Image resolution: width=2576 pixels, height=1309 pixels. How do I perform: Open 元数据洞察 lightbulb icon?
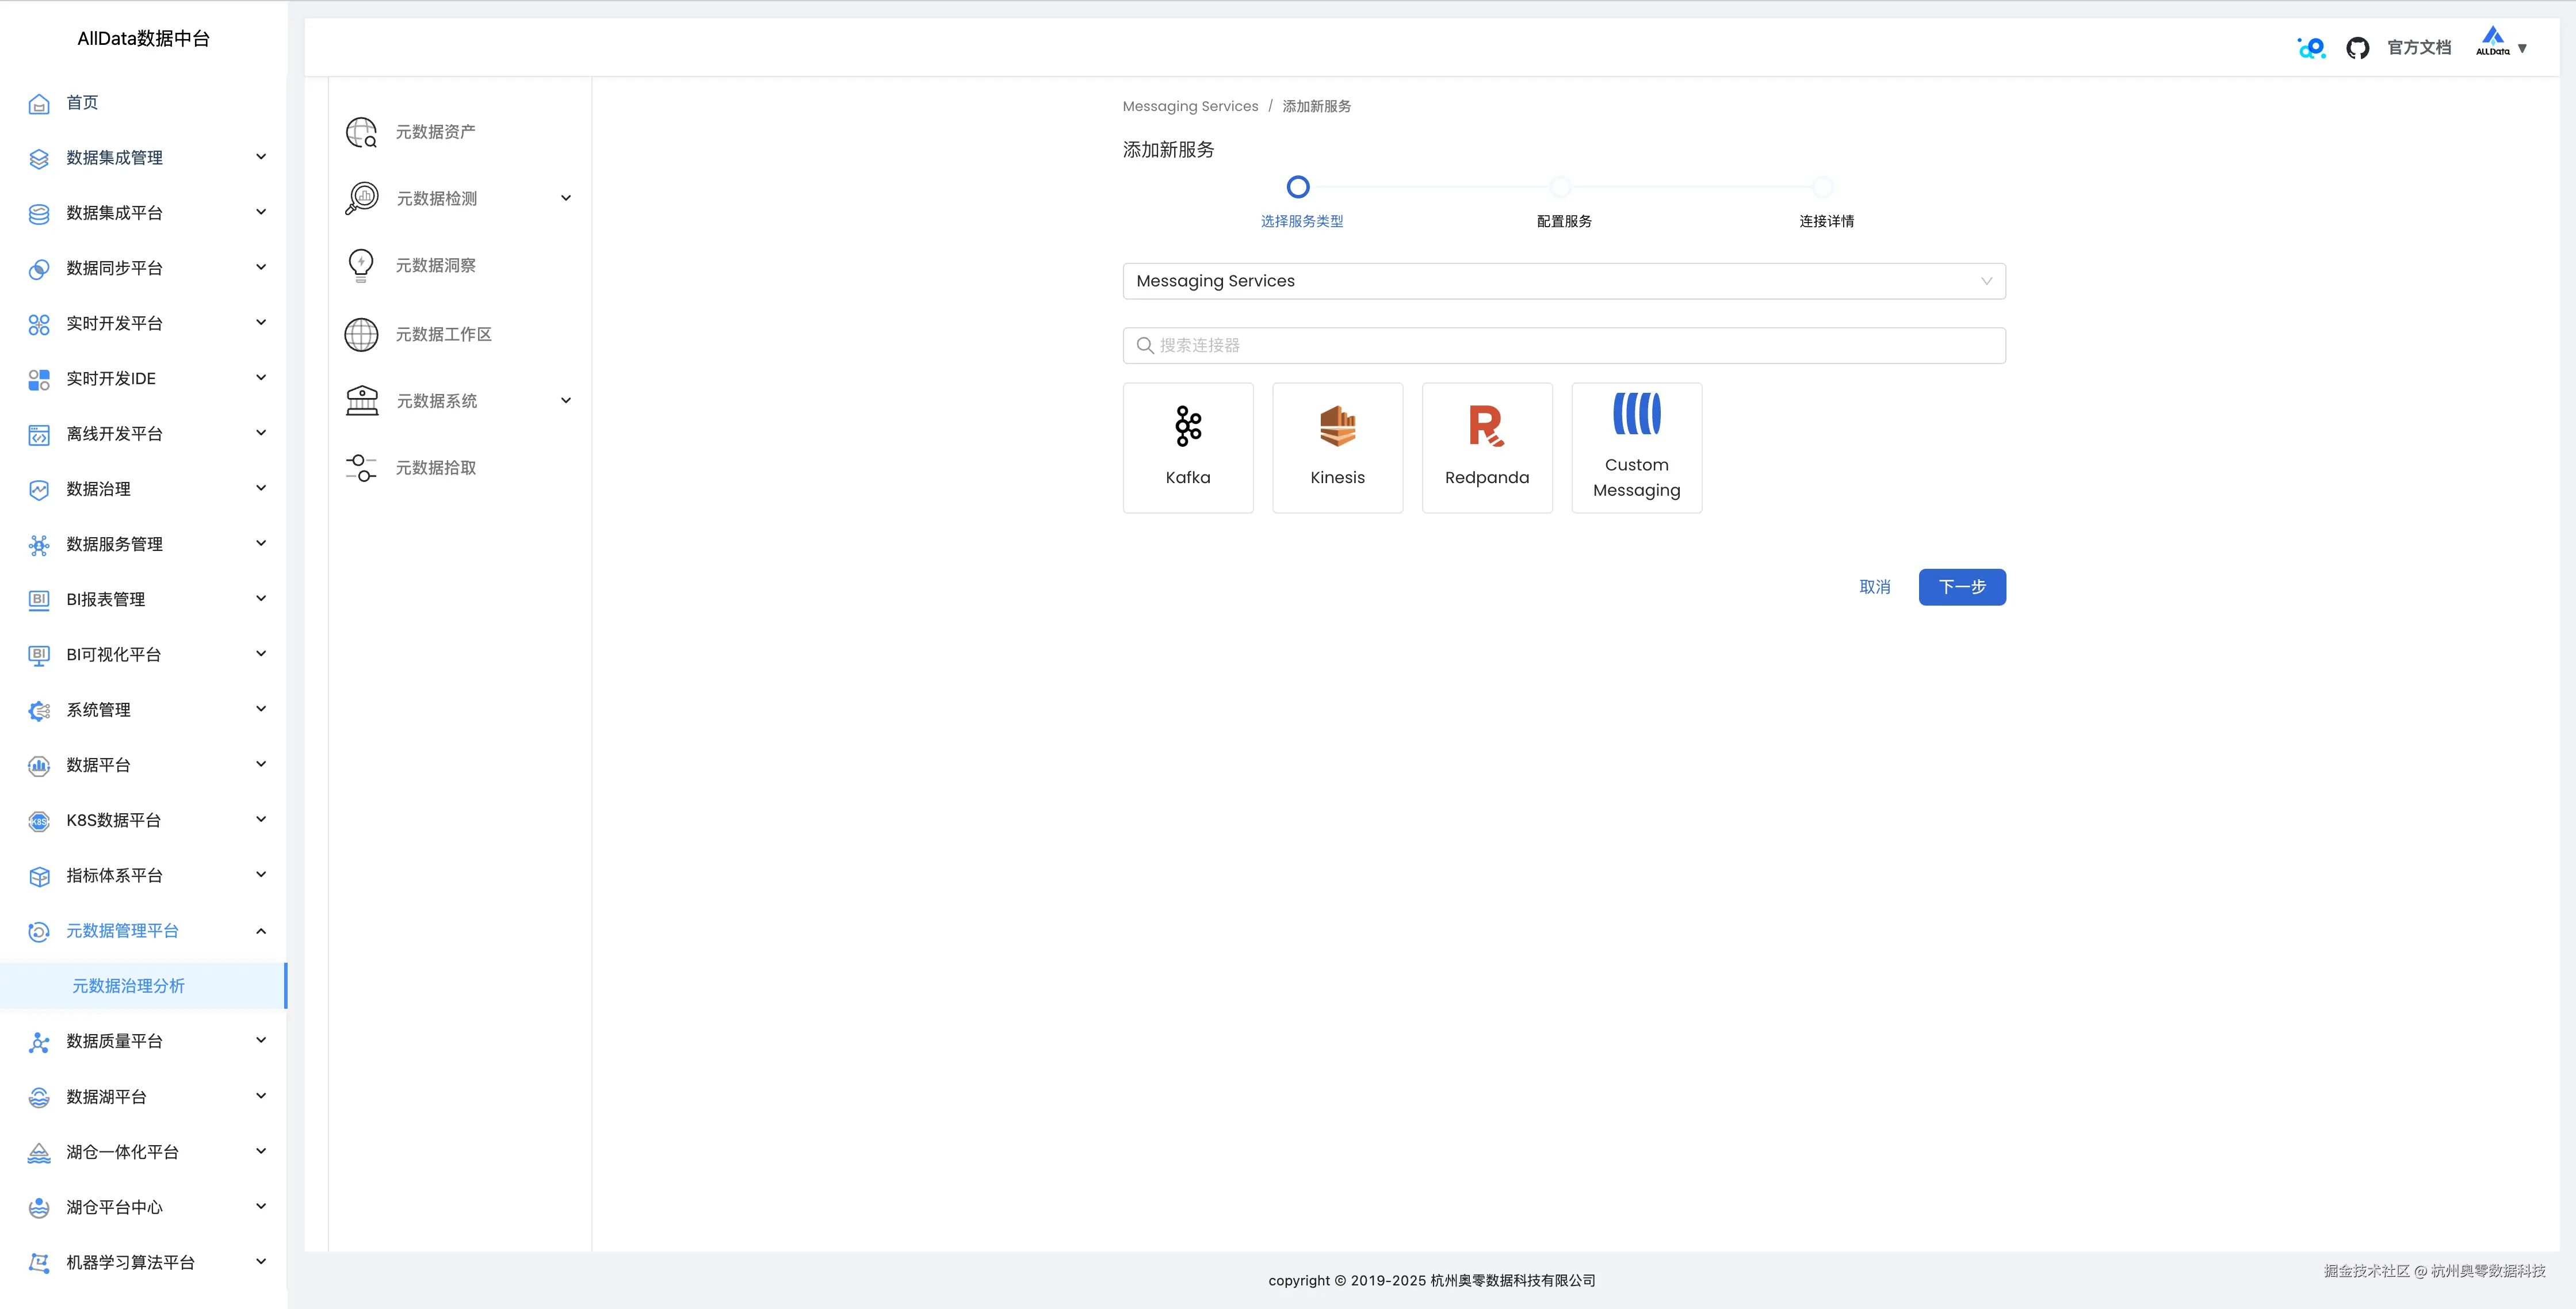(x=361, y=265)
